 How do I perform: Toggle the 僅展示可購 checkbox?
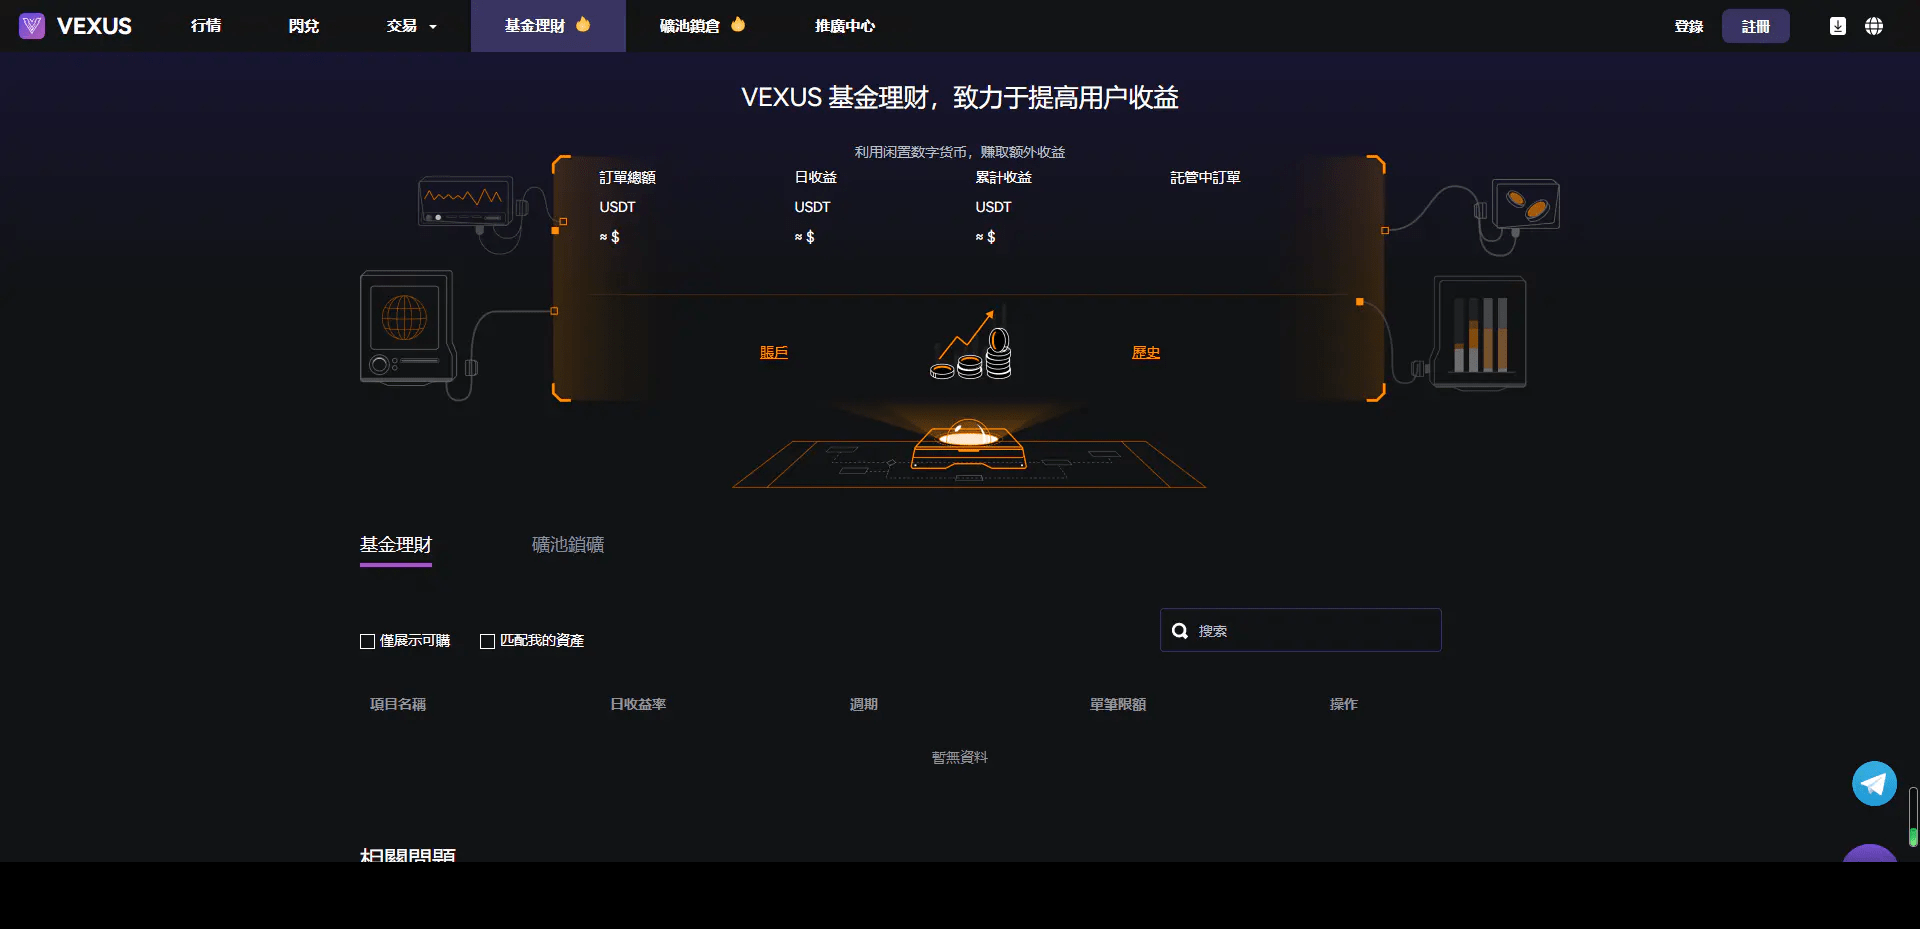(367, 641)
